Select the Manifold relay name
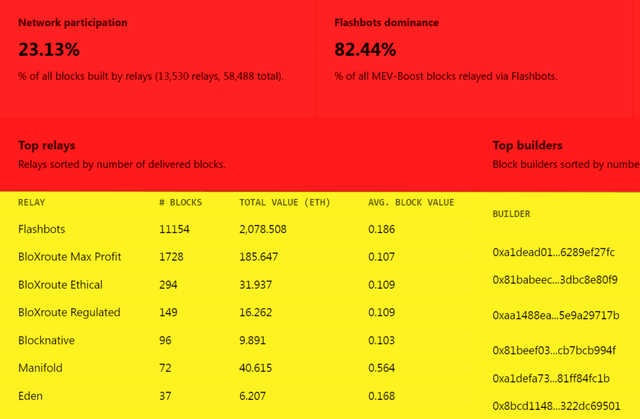 40,368
